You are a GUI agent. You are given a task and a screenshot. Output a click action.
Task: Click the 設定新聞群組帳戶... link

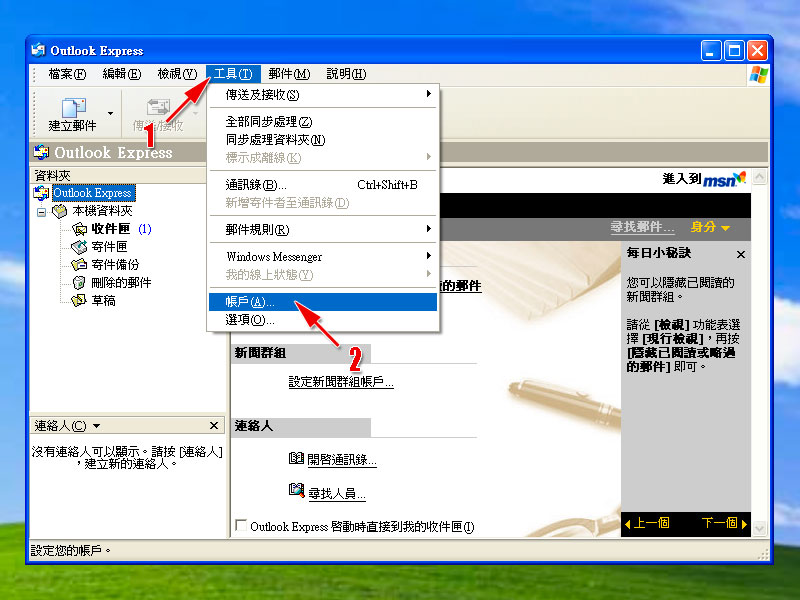point(341,382)
